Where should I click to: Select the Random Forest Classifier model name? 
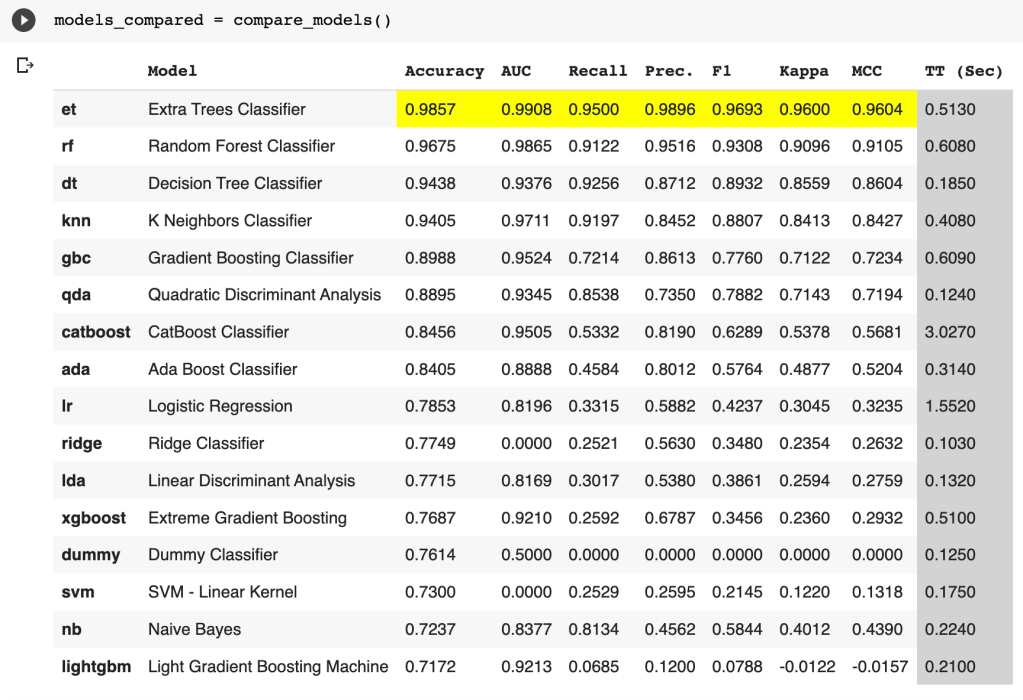(x=241, y=146)
